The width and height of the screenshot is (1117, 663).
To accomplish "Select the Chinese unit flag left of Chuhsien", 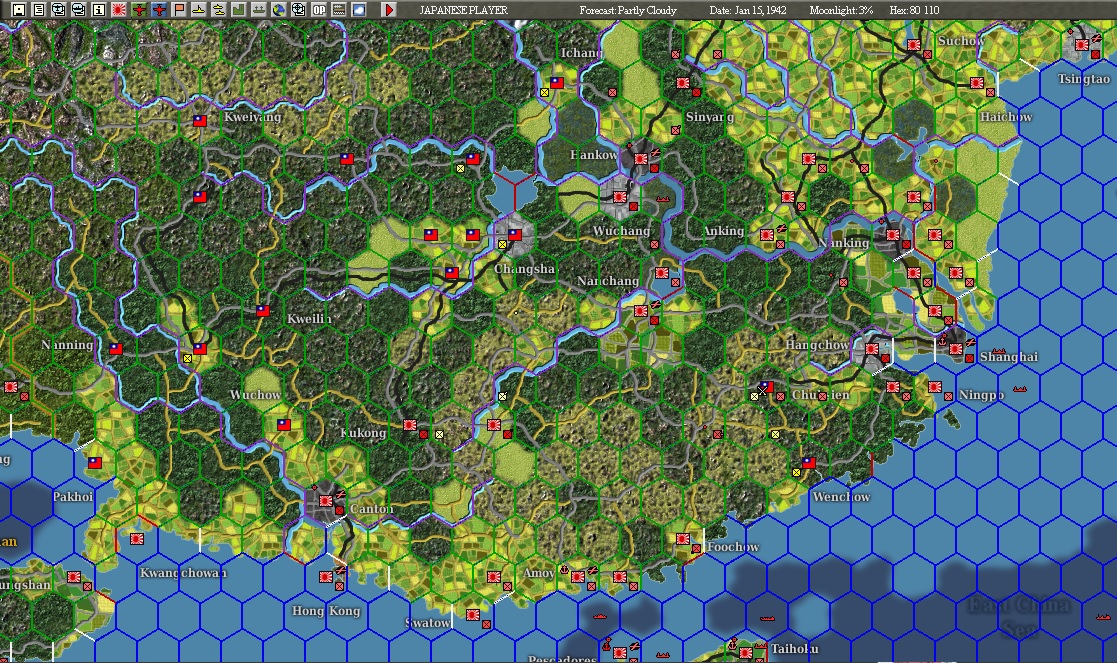I will (x=766, y=387).
